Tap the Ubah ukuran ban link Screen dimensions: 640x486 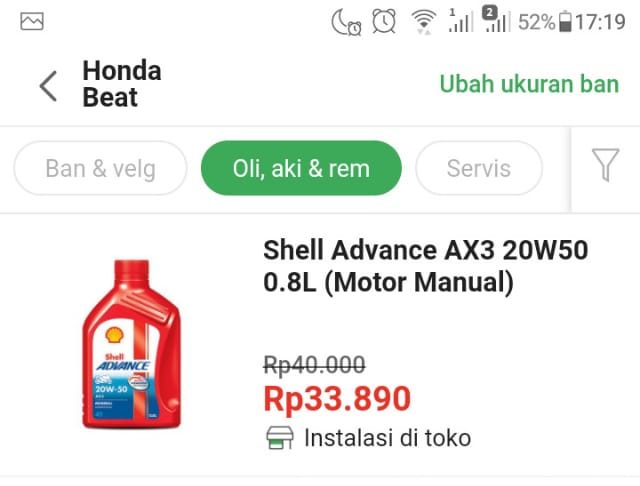tap(529, 84)
